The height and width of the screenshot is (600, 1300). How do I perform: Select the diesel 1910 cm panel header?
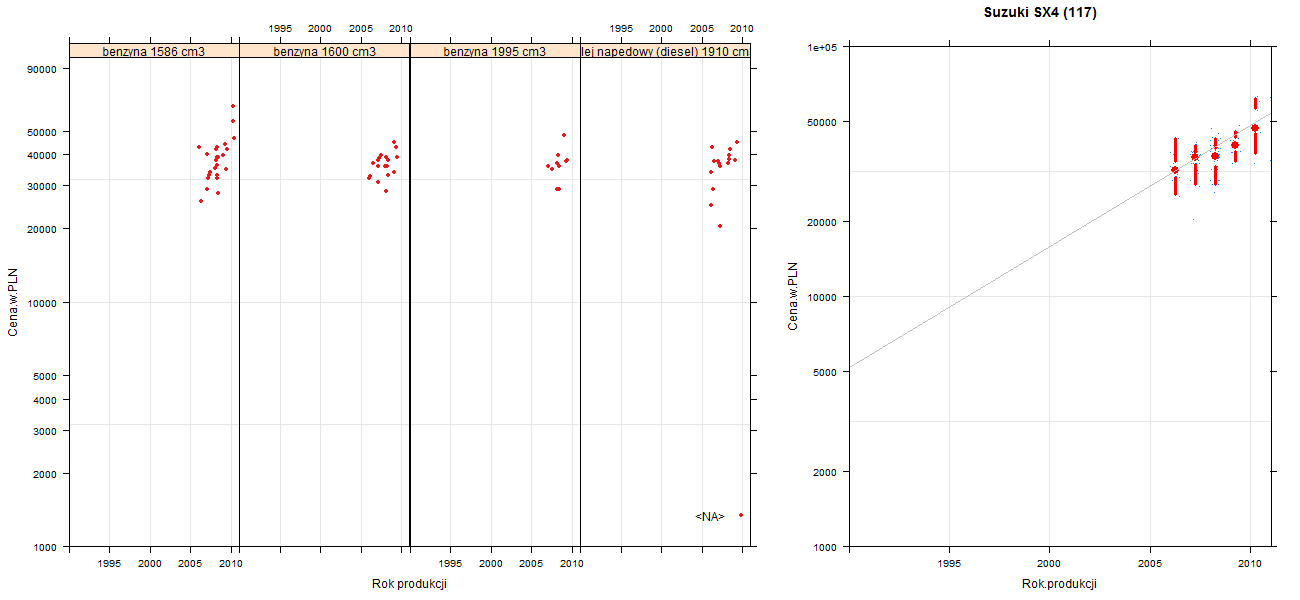[666, 51]
